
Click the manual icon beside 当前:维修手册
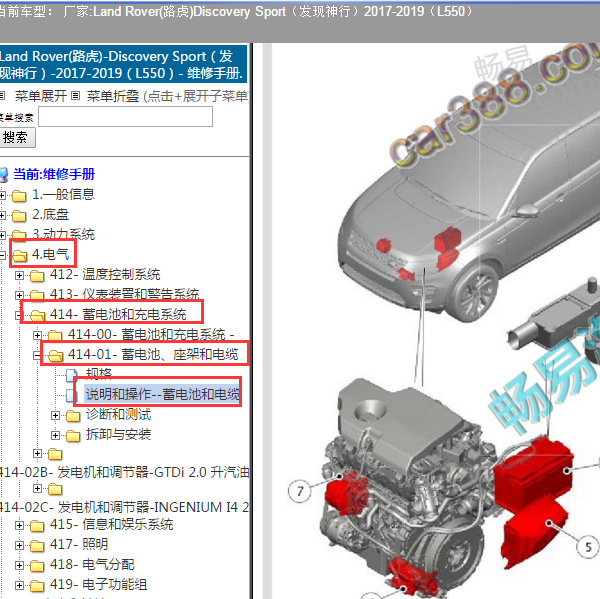(3, 175)
